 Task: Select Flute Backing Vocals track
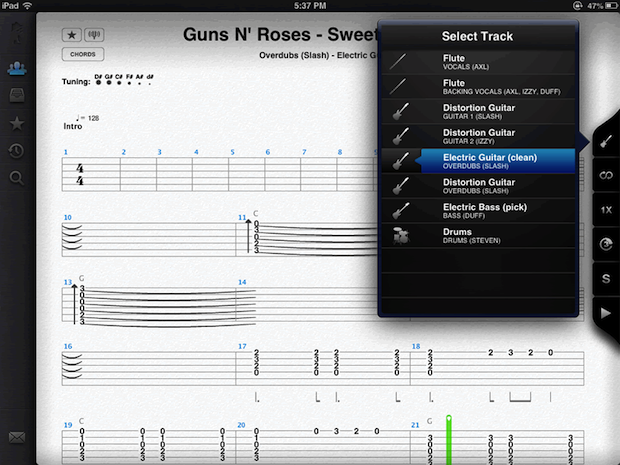click(x=478, y=87)
